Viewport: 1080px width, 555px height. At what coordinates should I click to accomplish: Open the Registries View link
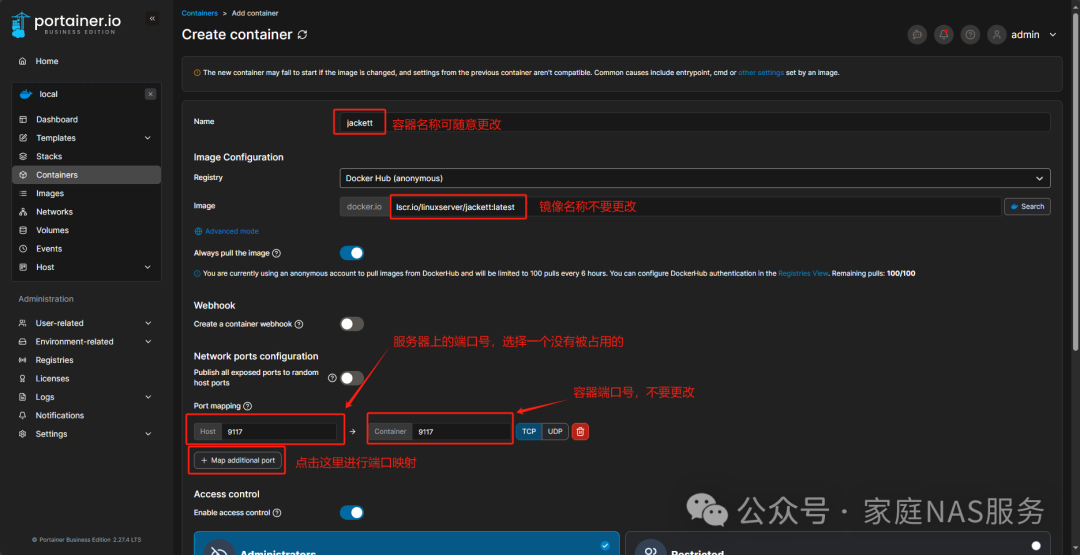coord(803,273)
